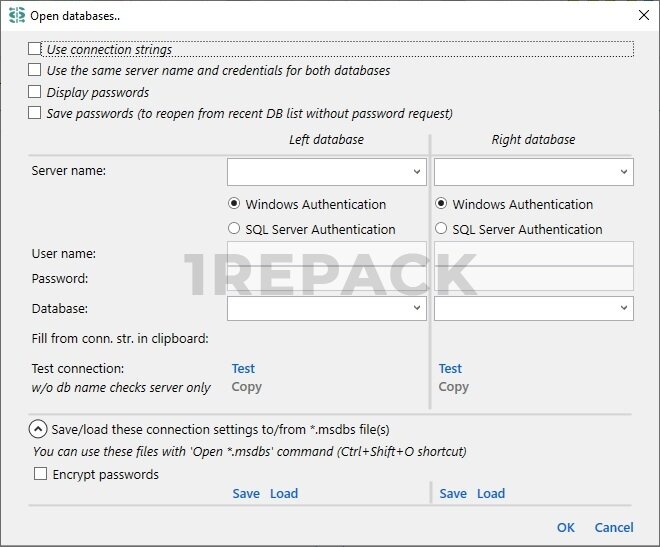Check Use the same server name and credentials
This screenshot has width=660, height=547.
click(36, 71)
